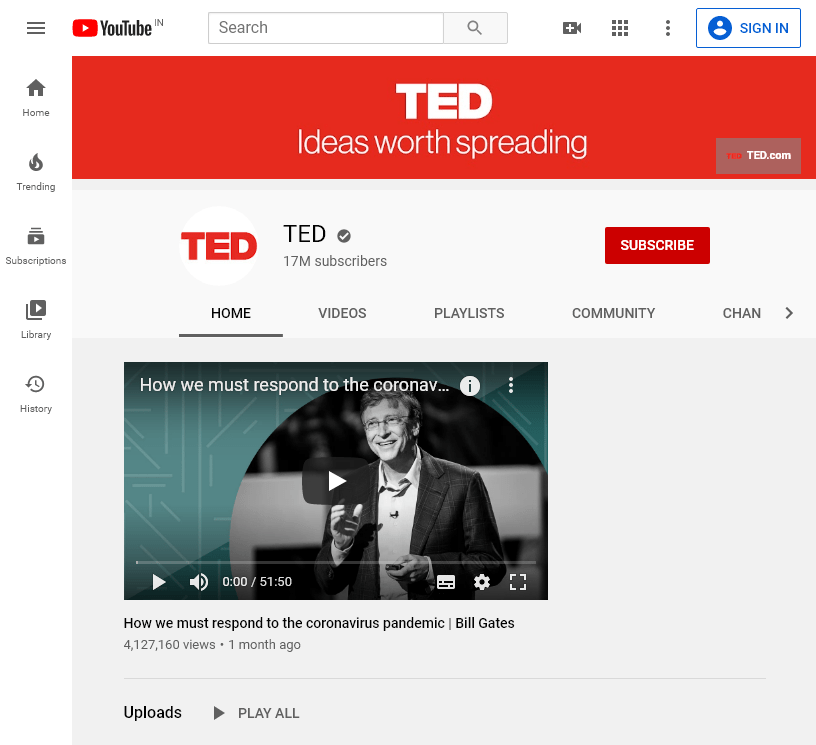Click the '0:00 / 51:50' time display
Viewport: 816px width, 745px height.
[x=257, y=582]
